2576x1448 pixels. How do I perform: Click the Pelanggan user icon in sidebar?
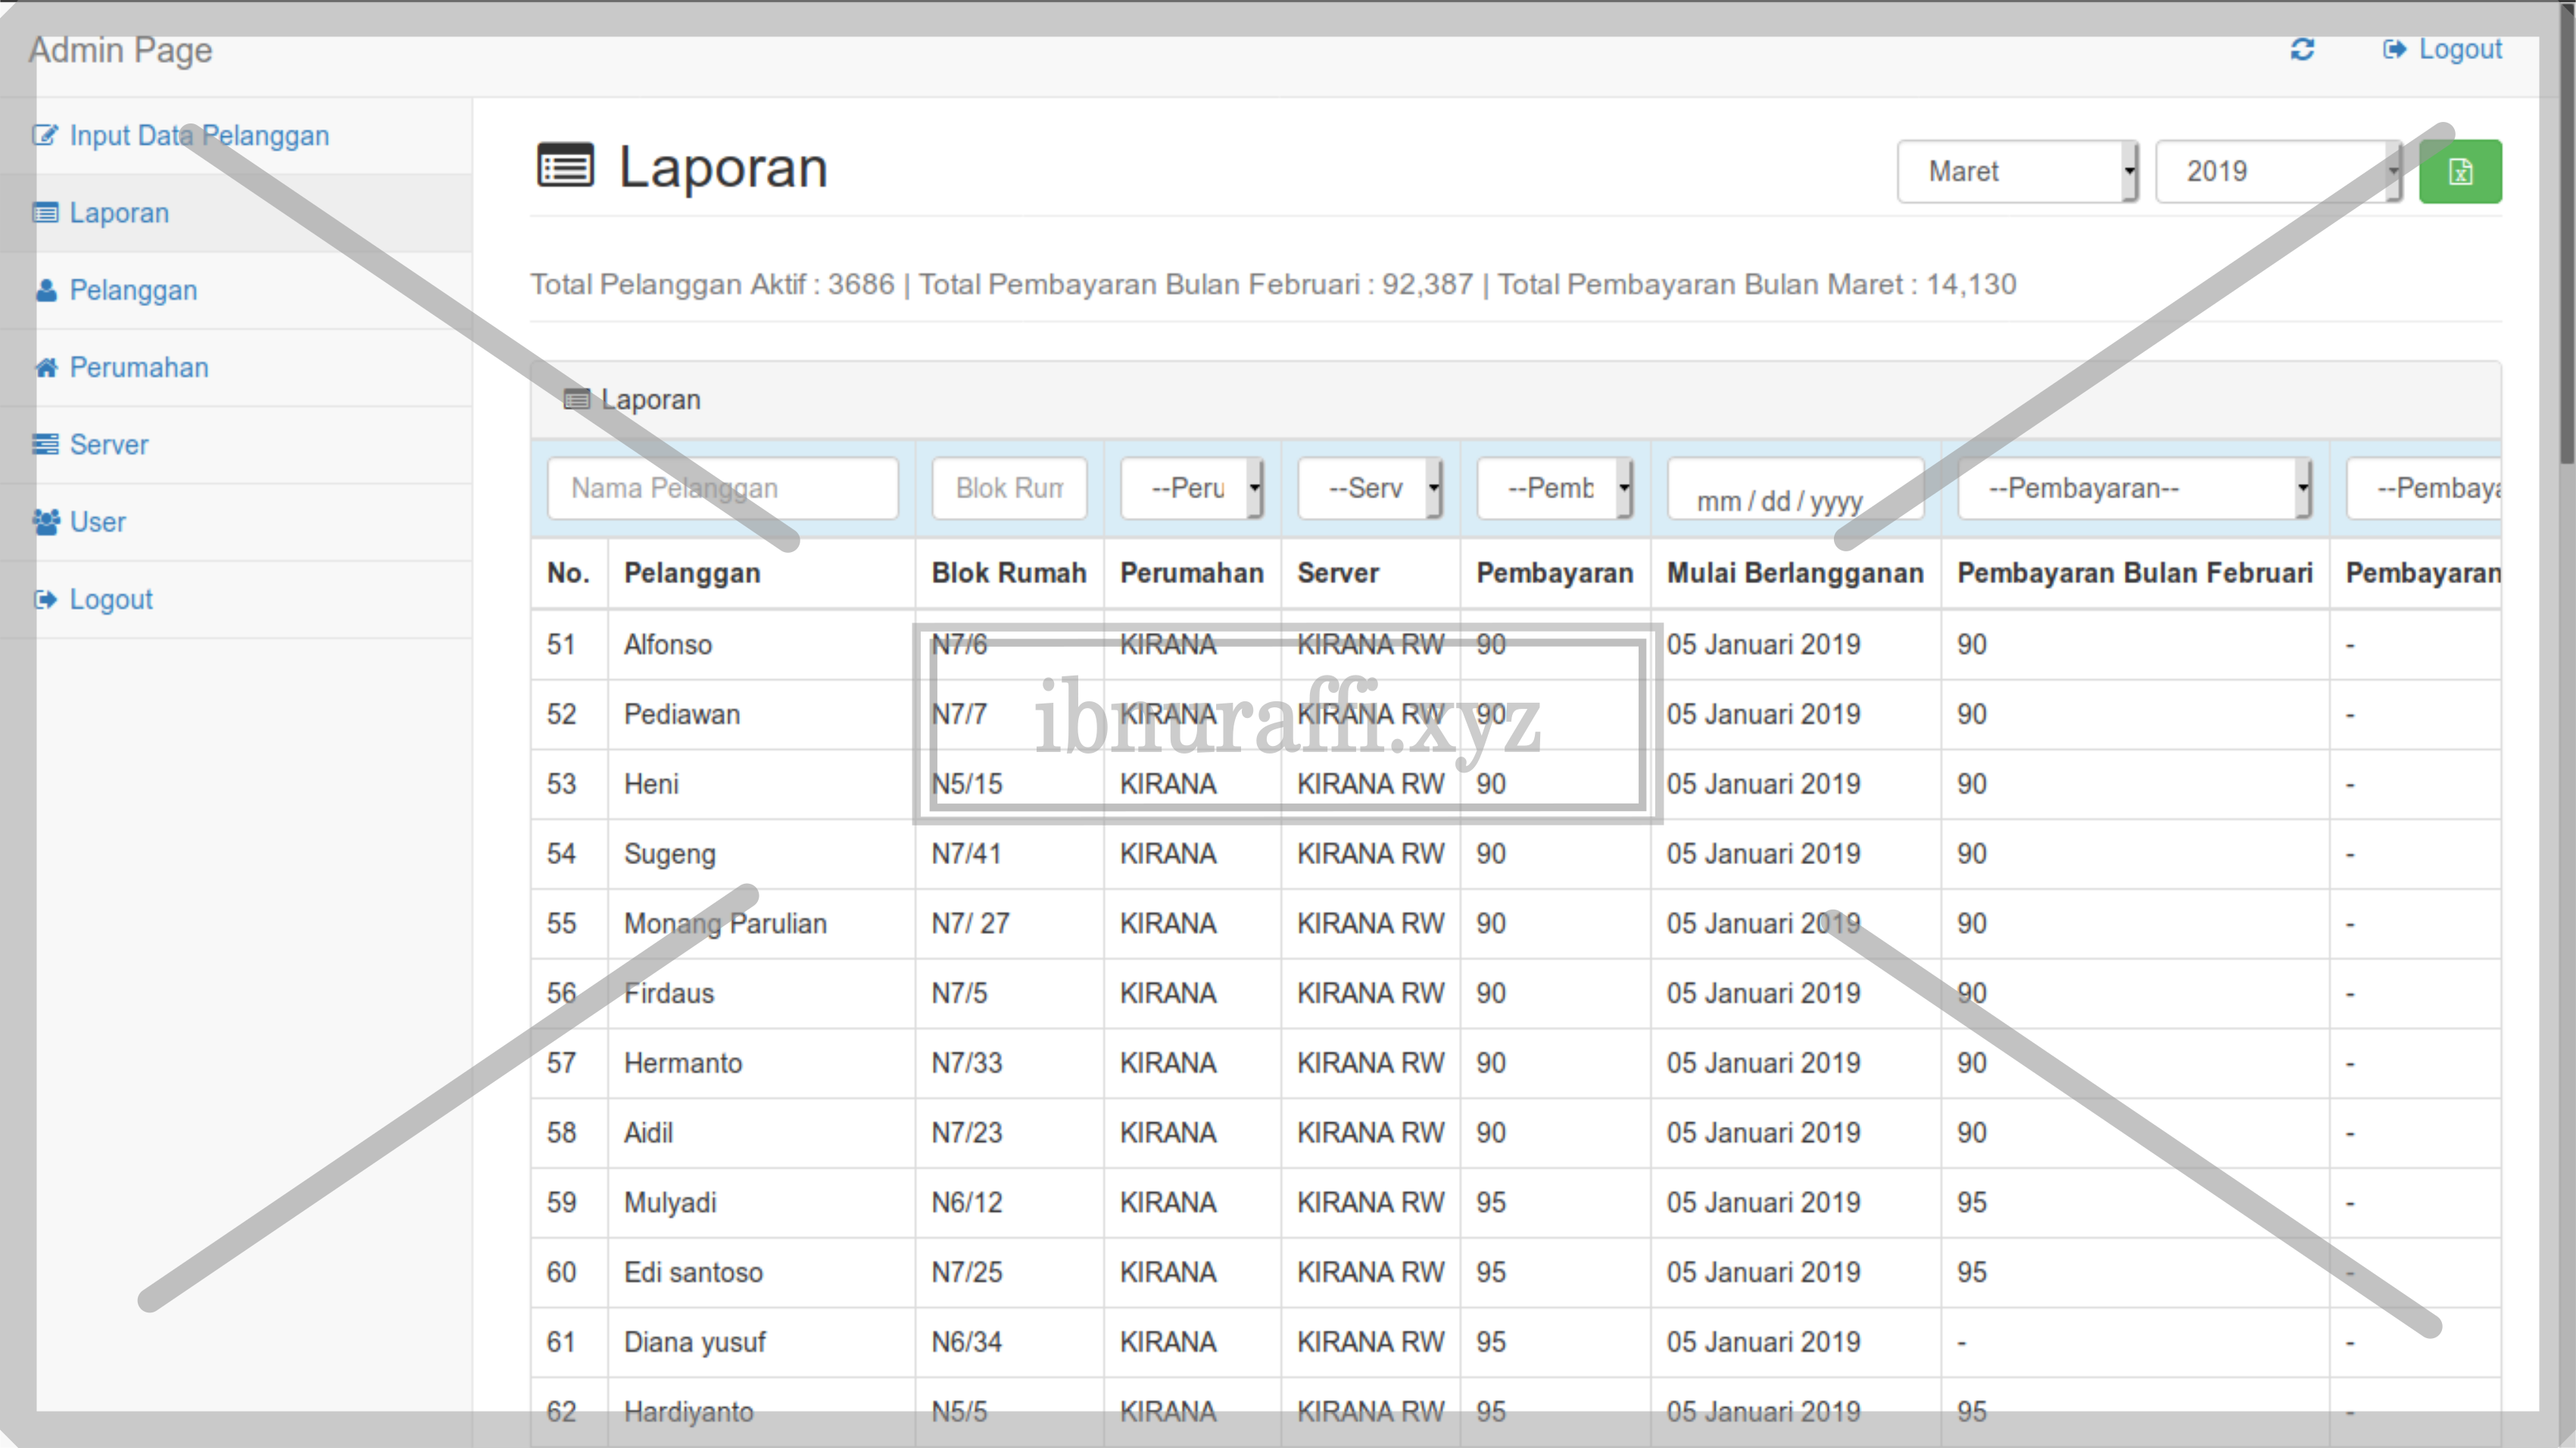(x=46, y=290)
